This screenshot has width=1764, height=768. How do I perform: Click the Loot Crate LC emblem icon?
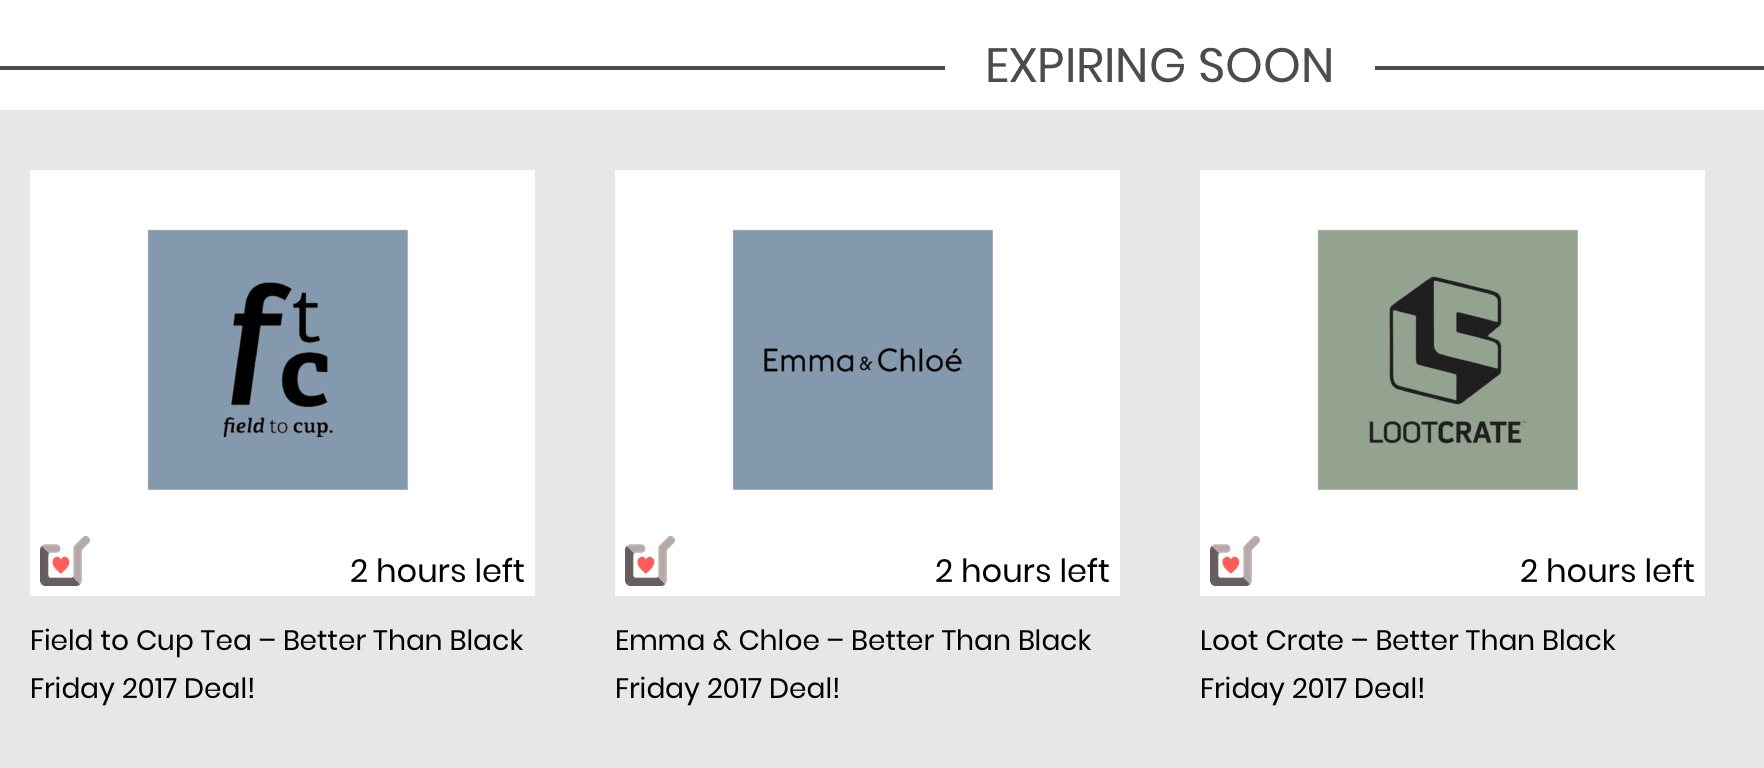(x=1446, y=341)
